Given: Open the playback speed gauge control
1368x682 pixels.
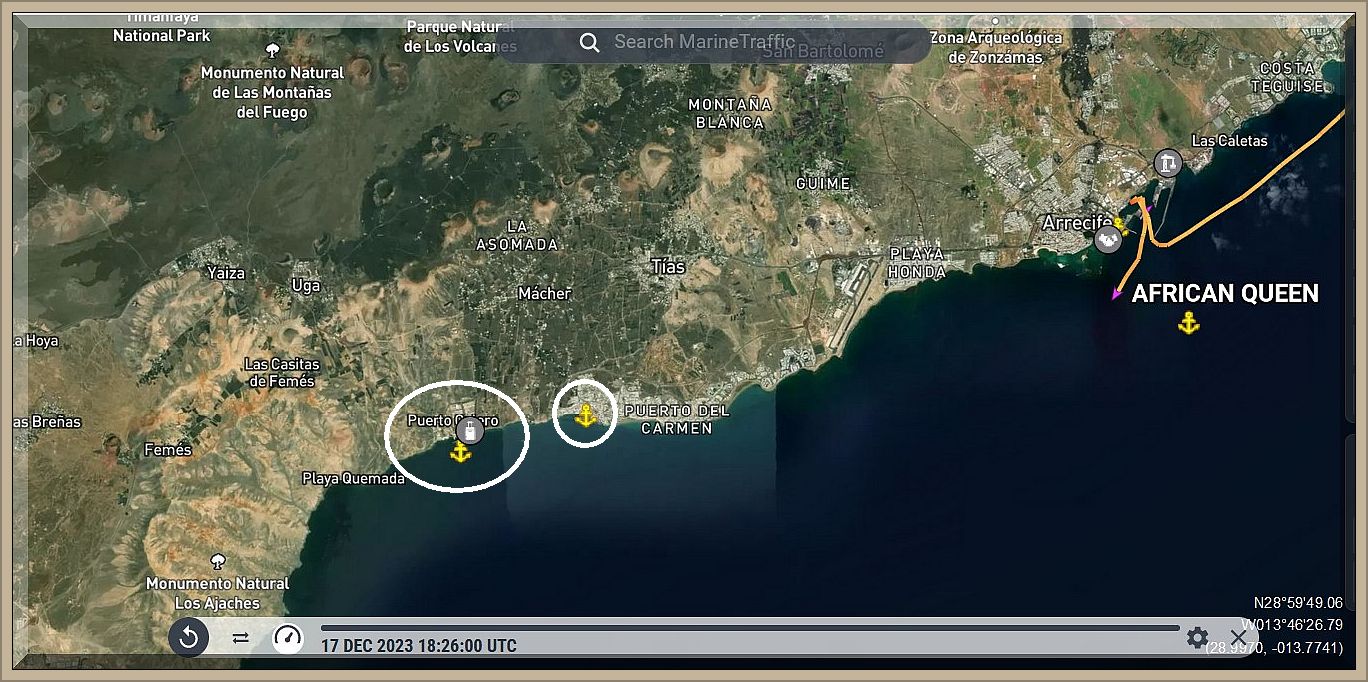Looking at the screenshot, I should click(x=288, y=637).
